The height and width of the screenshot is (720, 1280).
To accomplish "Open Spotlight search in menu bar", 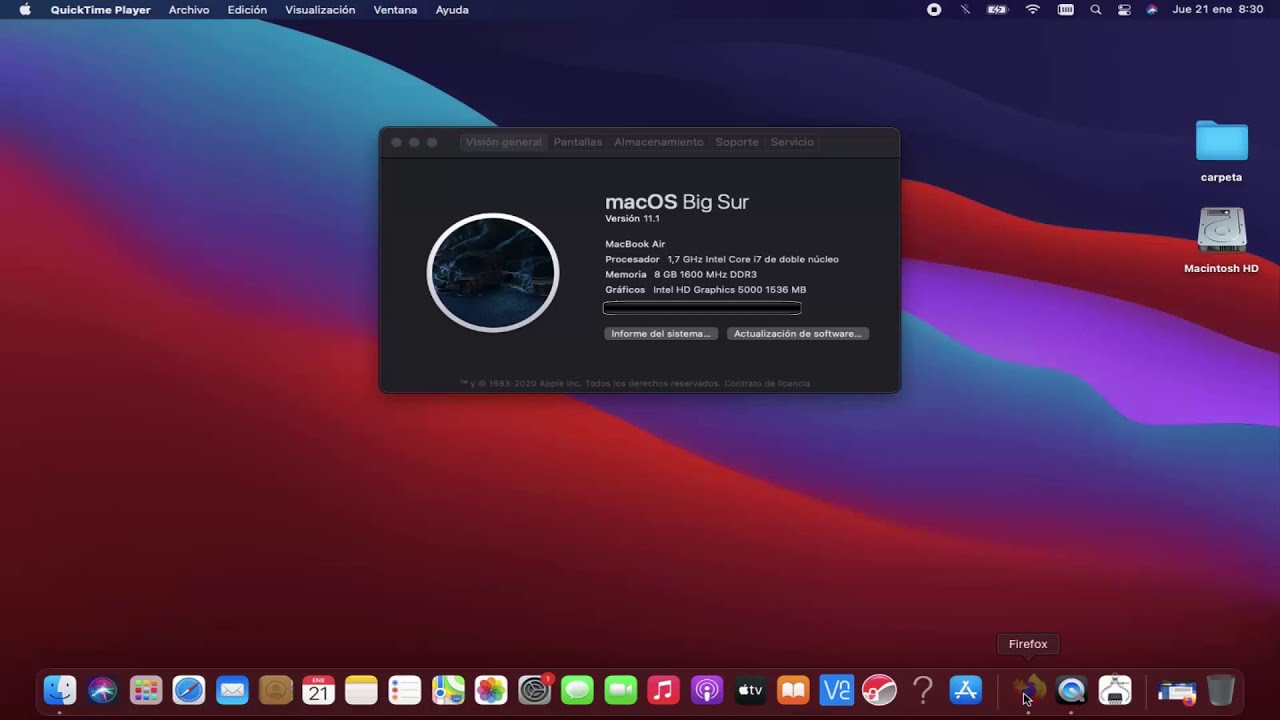I will point(1096,10).
